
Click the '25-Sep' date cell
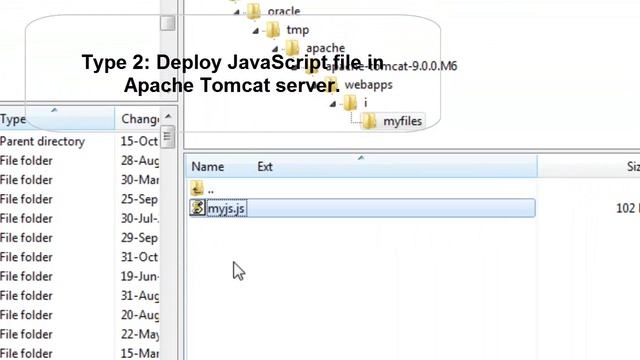coord(139,199)
